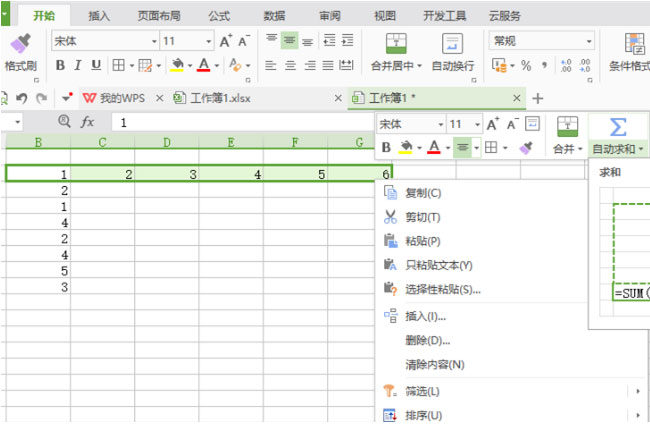Open the ribbon 宋体 font name dropdown
Screen dimensions: 650x426
pos(154,41)
